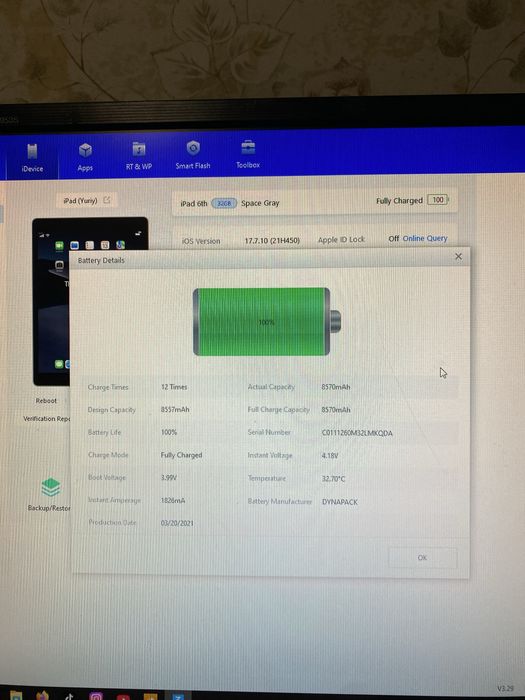Viewport: 525px width, 700px height.
Task: Open Backup/Restore green stack icon
Action: pos(50,487)
